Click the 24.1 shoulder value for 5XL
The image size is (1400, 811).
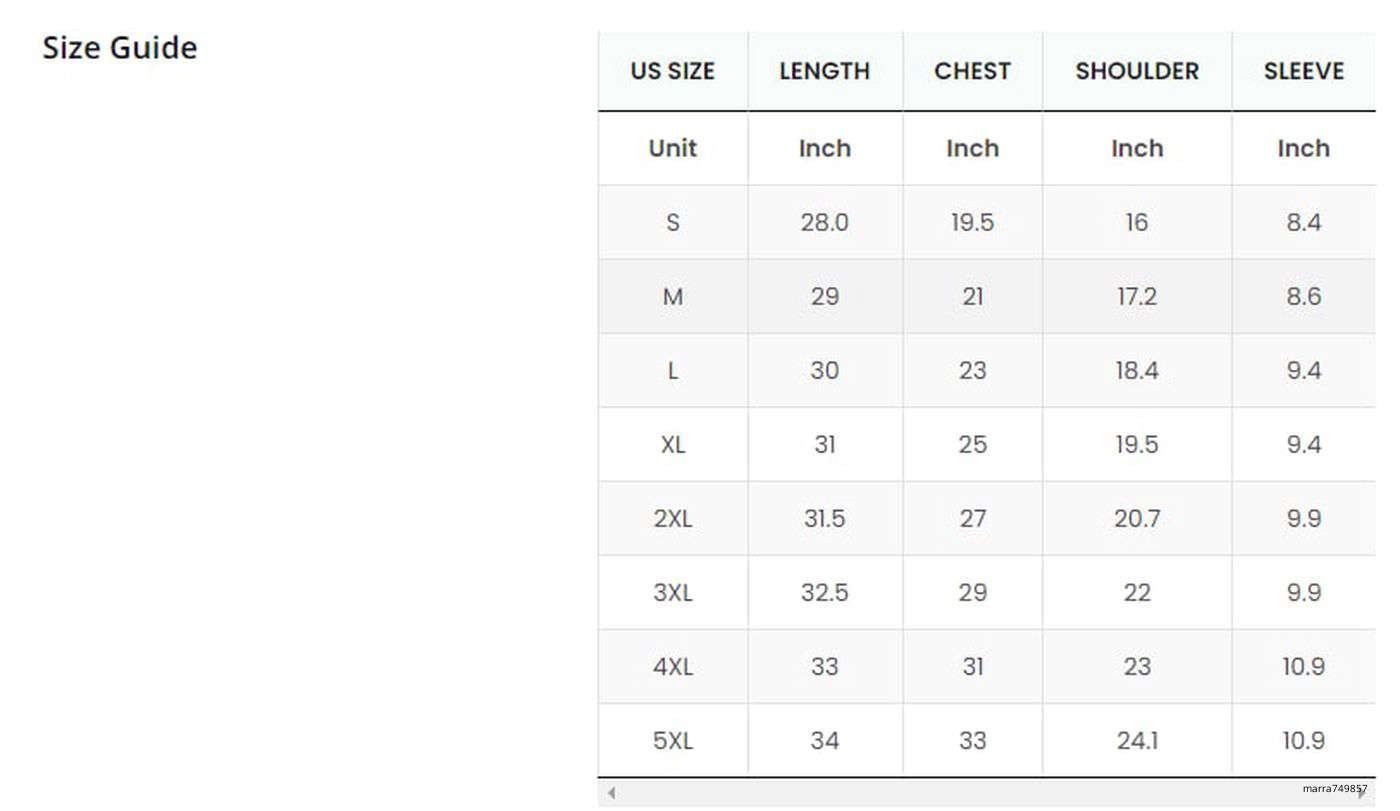1137,741
